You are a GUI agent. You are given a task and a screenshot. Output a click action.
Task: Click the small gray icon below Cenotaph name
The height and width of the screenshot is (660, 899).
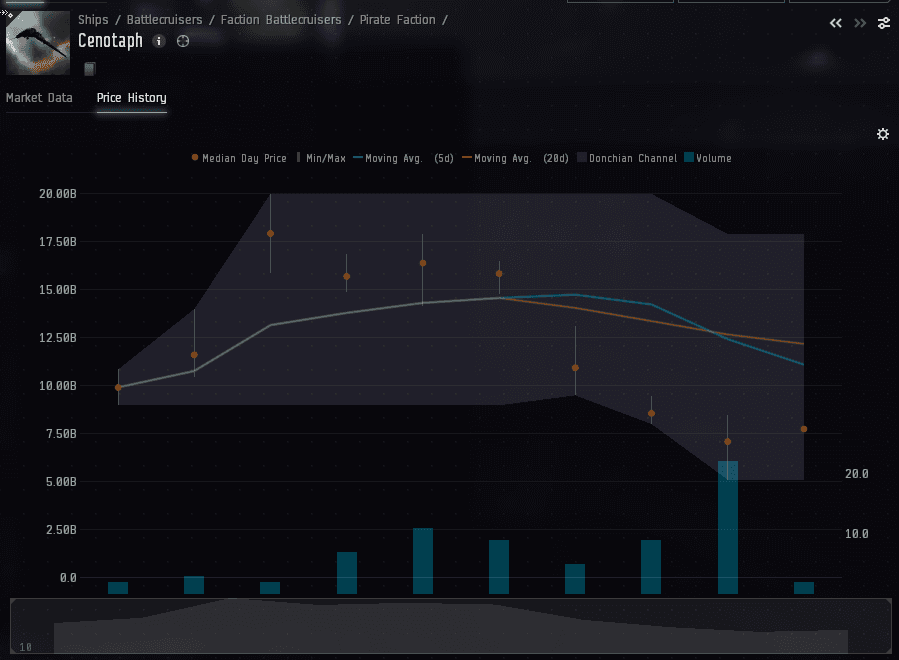coord(90,68)
